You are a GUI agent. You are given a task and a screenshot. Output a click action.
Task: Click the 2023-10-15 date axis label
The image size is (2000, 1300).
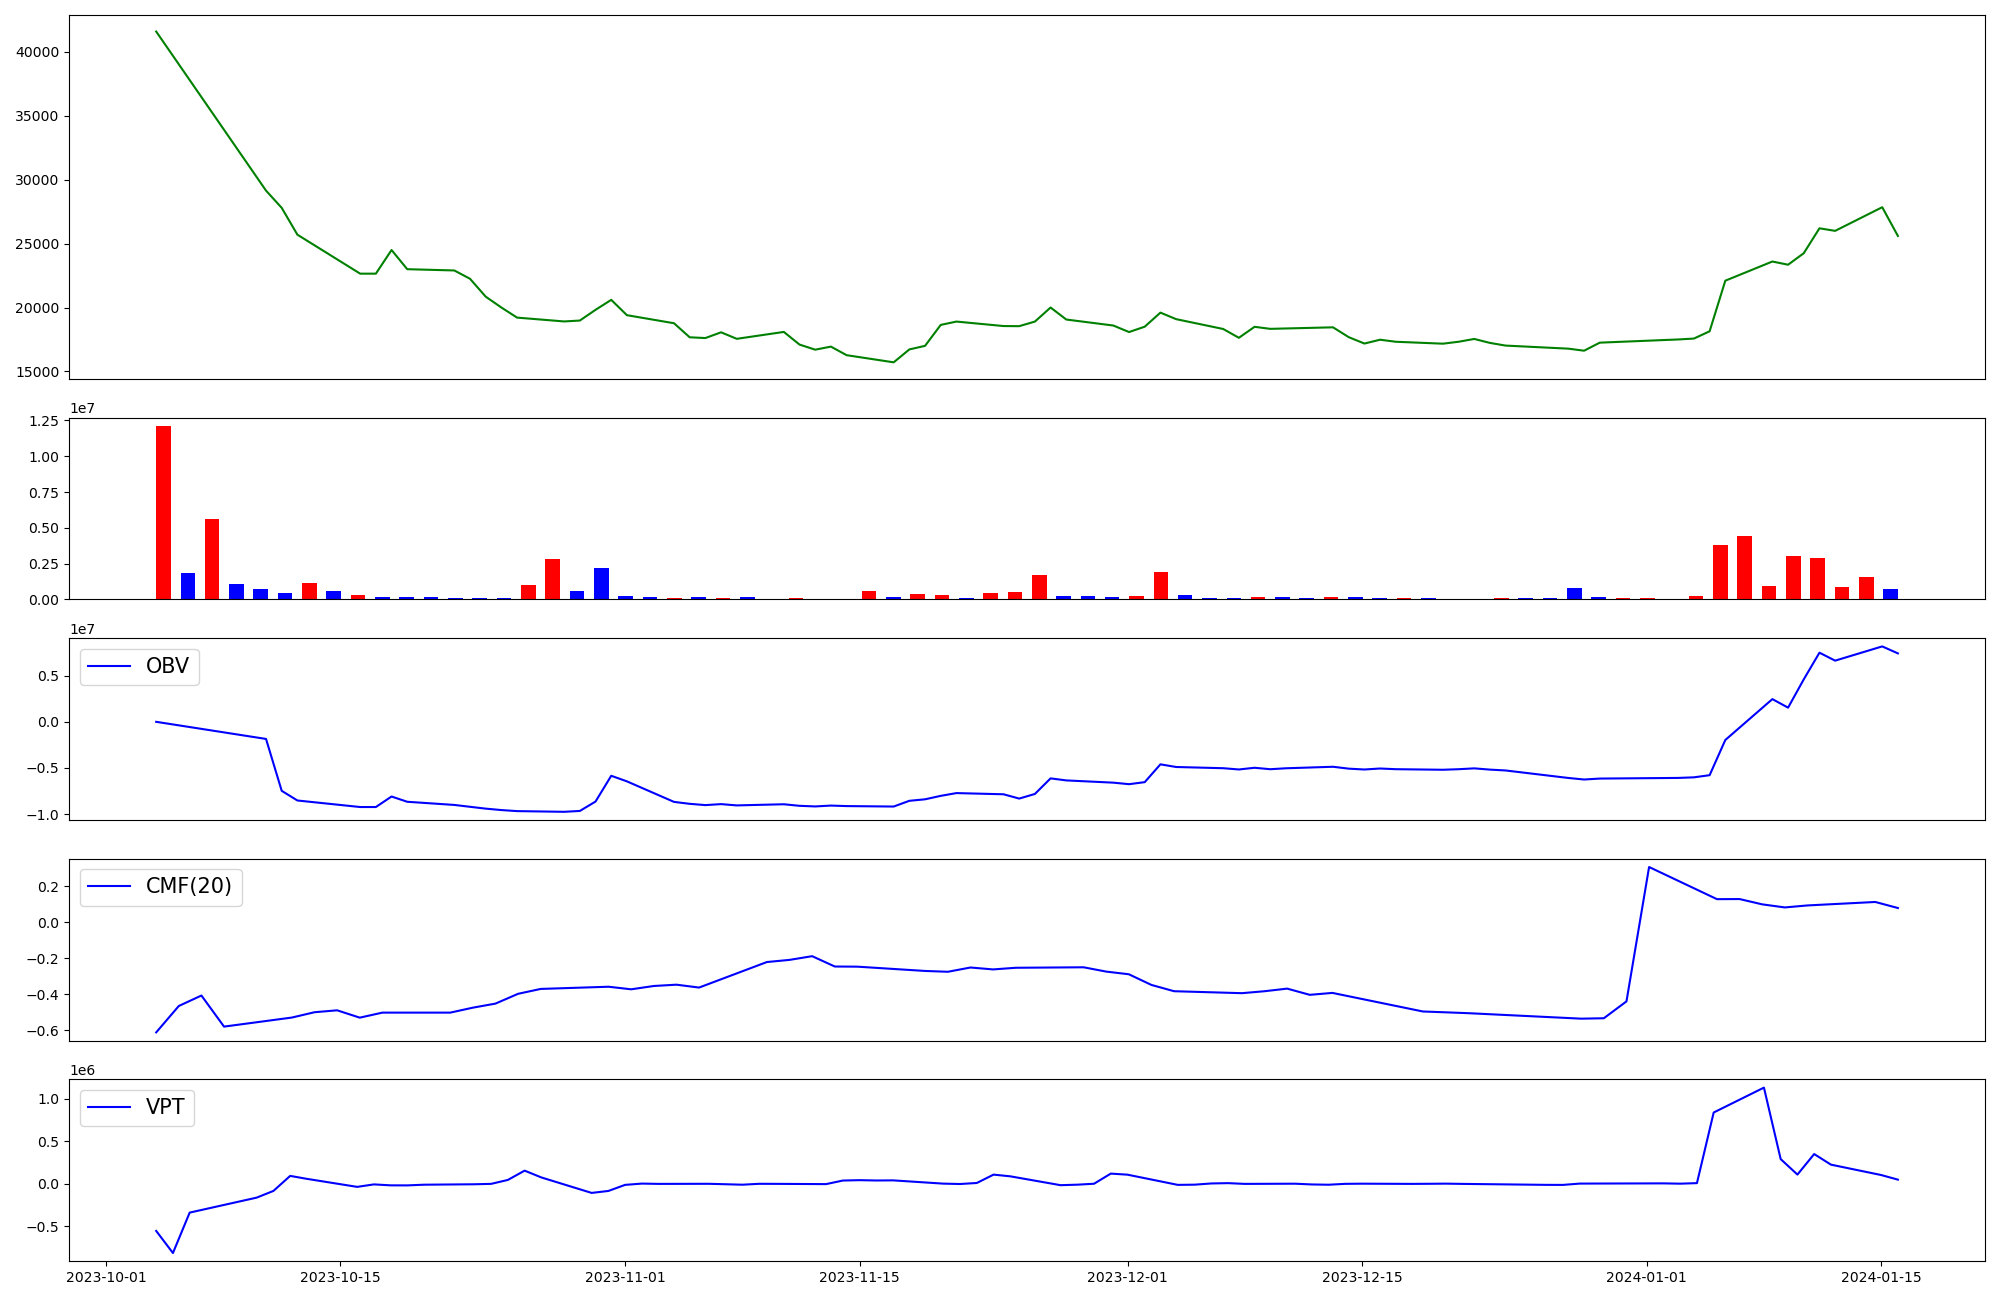pyautogui.click(x=340, y=1277)
